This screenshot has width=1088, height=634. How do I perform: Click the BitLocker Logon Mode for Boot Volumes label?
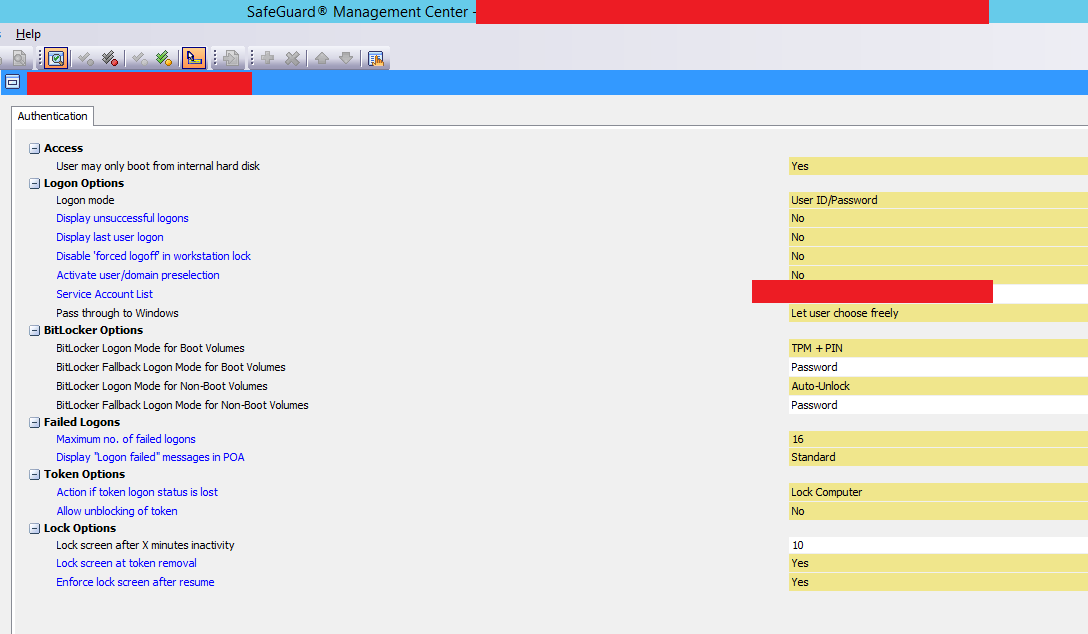click(151, 348)
